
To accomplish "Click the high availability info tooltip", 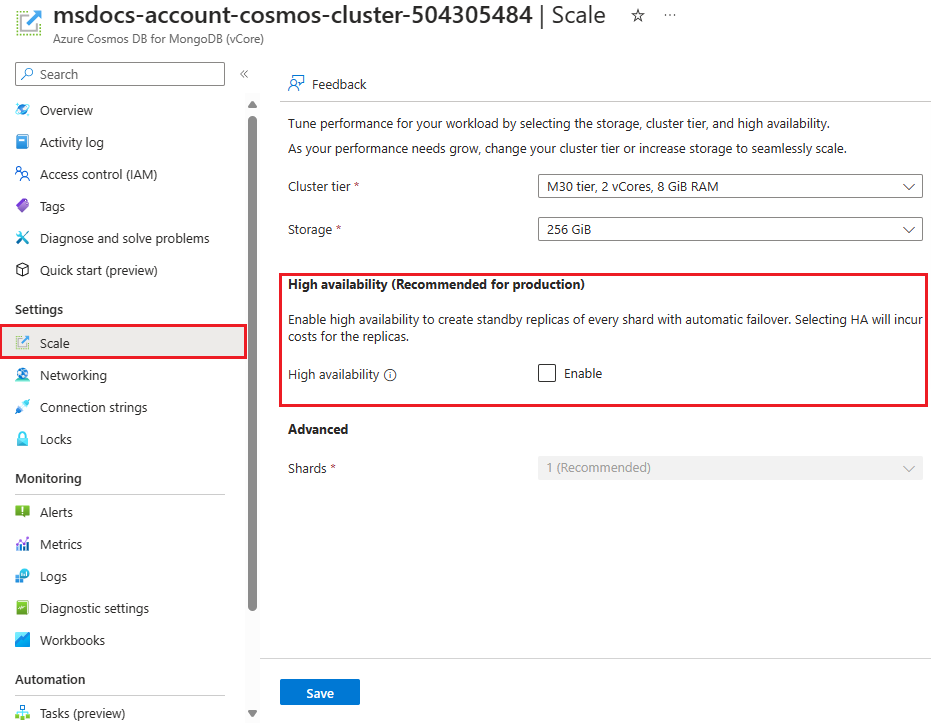I will (389, 374).
